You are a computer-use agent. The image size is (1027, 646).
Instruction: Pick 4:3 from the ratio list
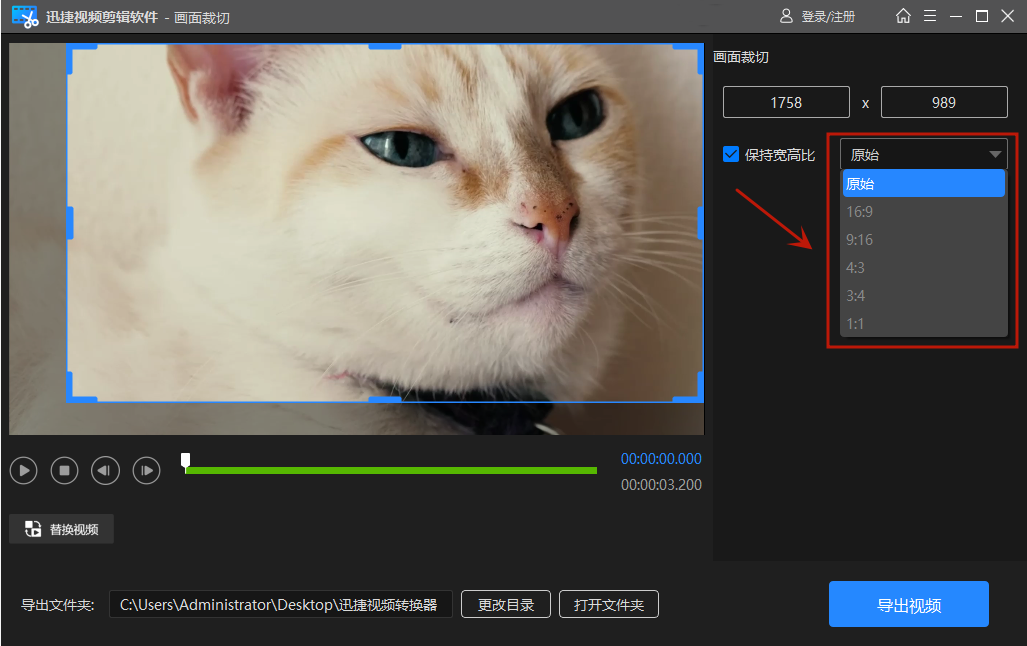(x=855, y=268)
